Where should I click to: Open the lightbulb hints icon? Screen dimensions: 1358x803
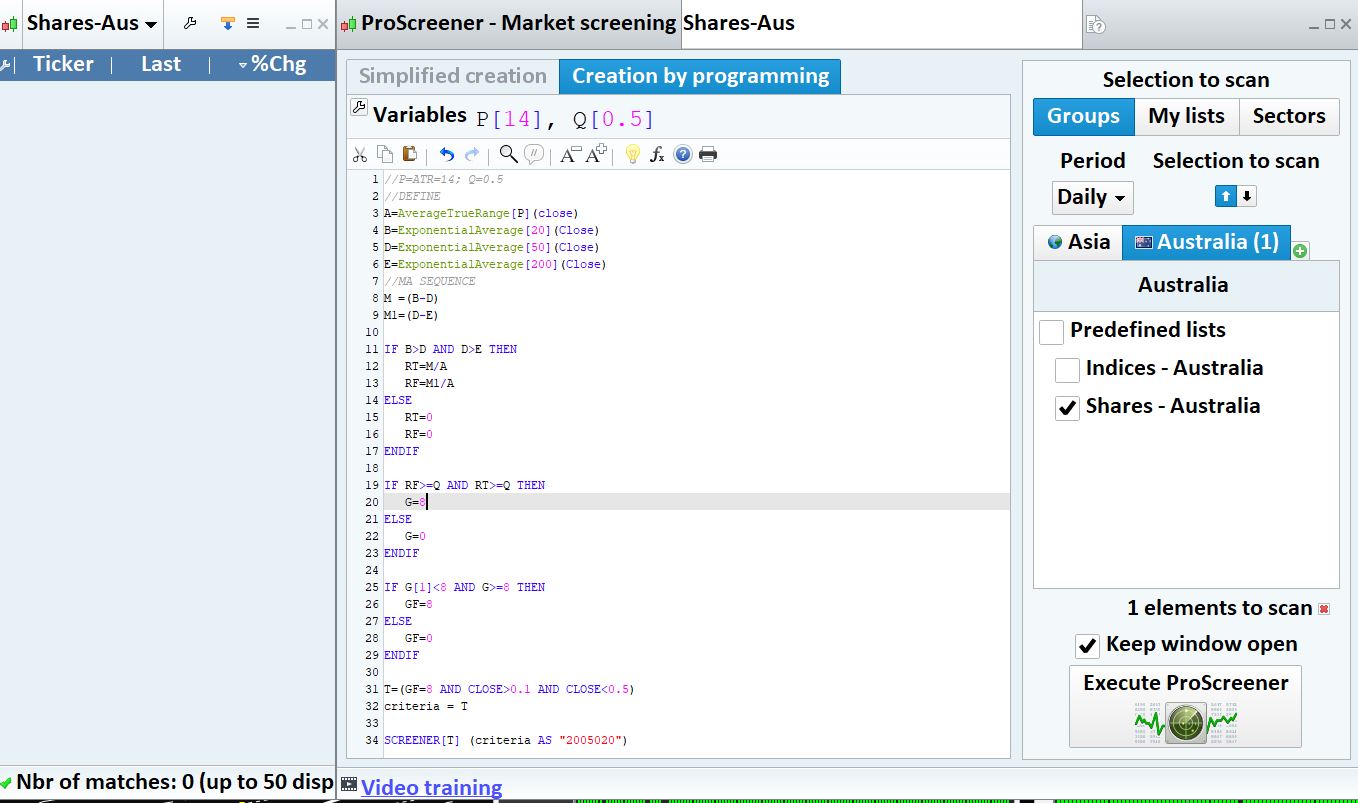(x=632, y=154)
